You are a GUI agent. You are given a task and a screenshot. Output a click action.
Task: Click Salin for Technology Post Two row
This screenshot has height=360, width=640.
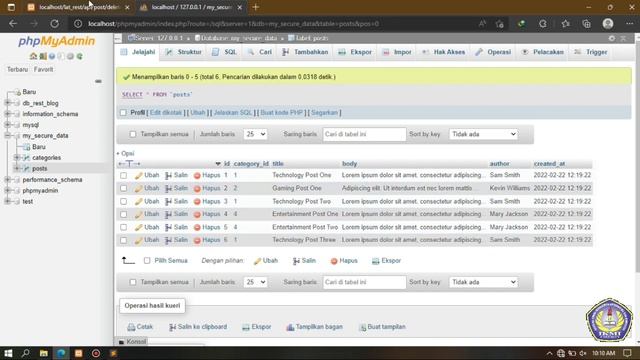tap(176, 201)
